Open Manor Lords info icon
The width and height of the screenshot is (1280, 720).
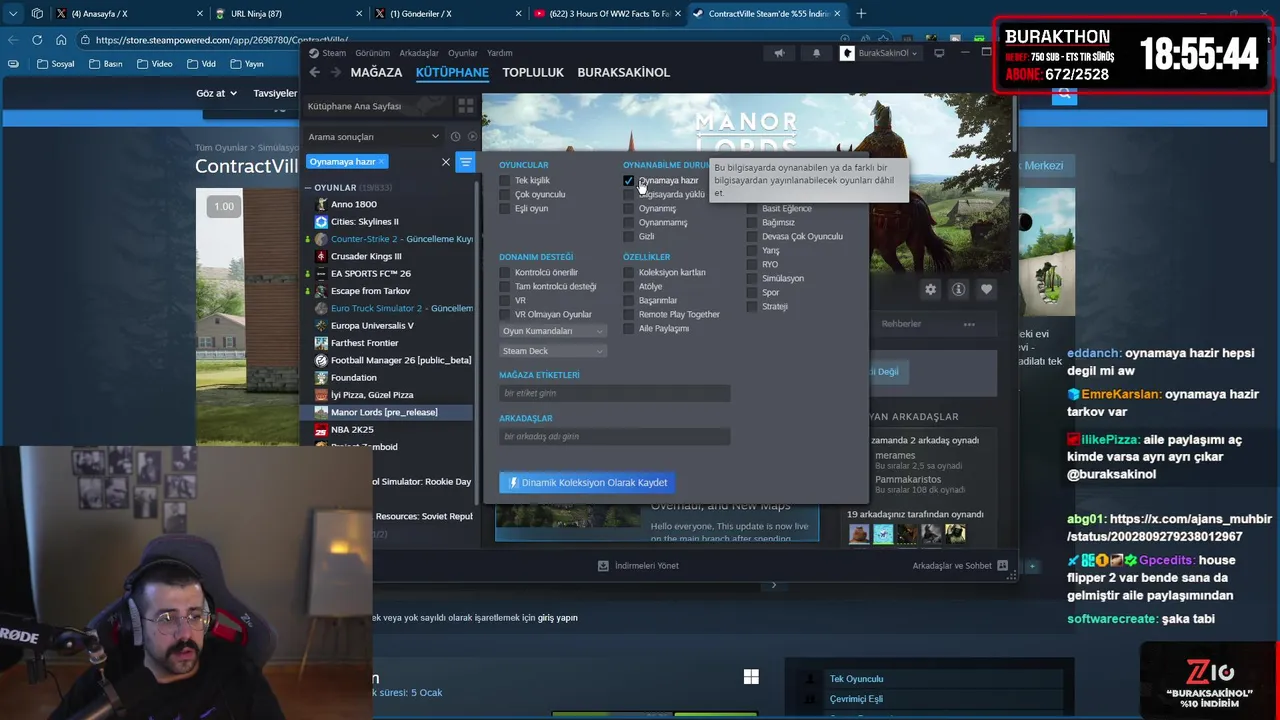(x=958, y=289)
